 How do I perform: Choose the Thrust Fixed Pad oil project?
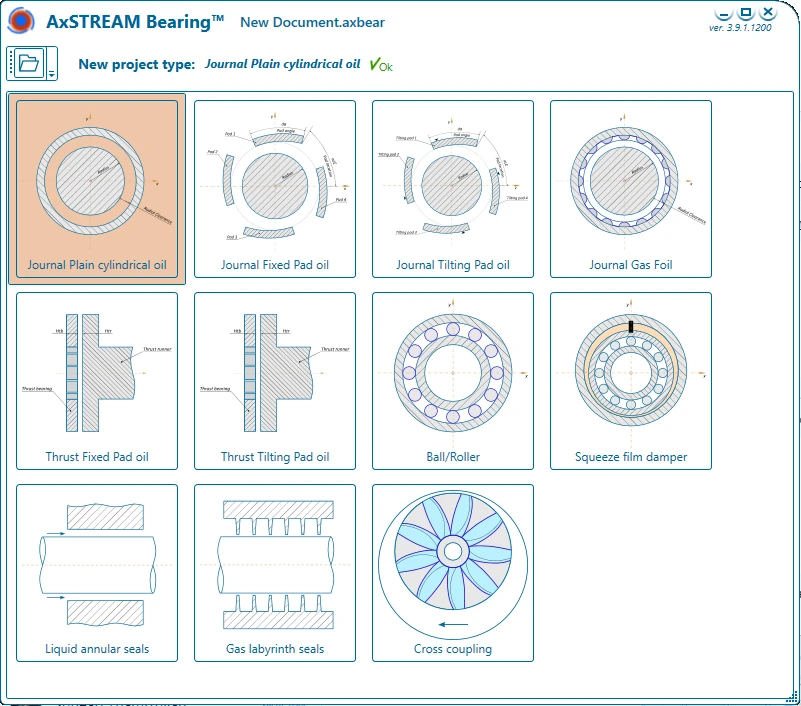point(97,381)
